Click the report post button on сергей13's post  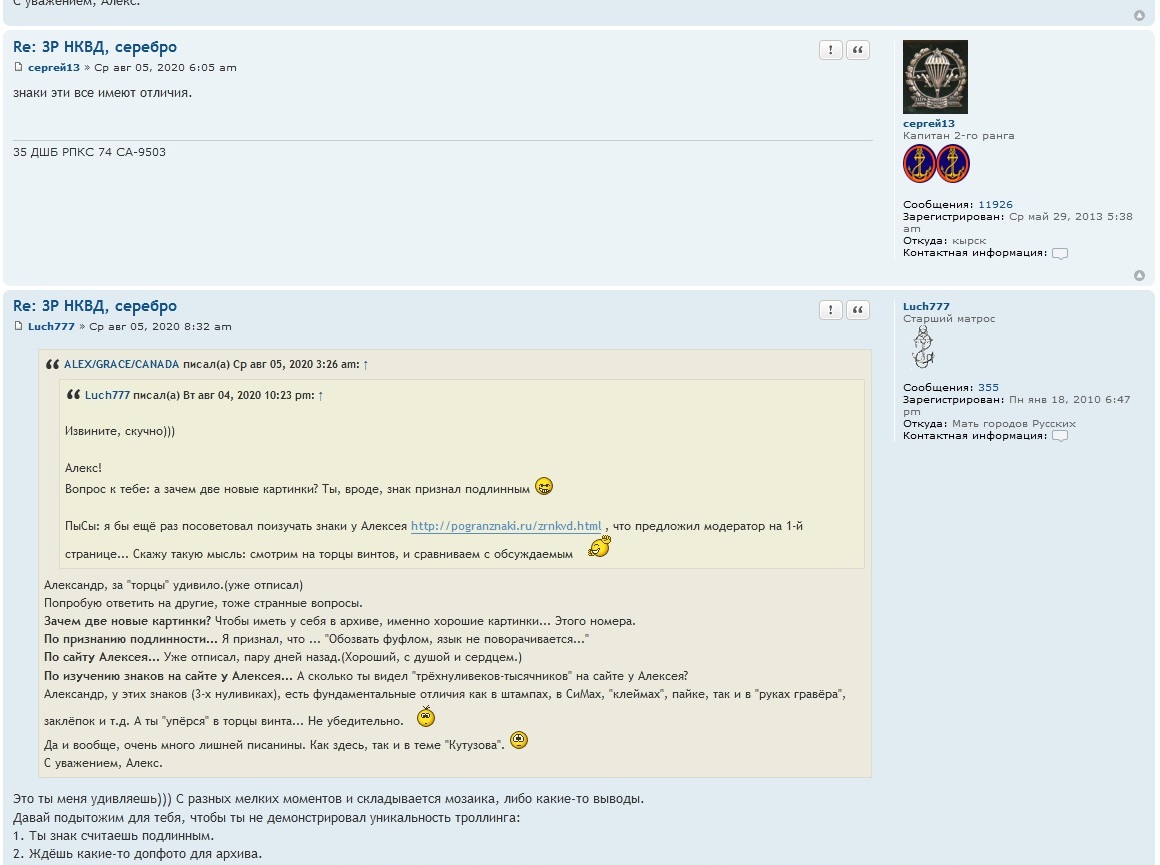click(830, 51)
